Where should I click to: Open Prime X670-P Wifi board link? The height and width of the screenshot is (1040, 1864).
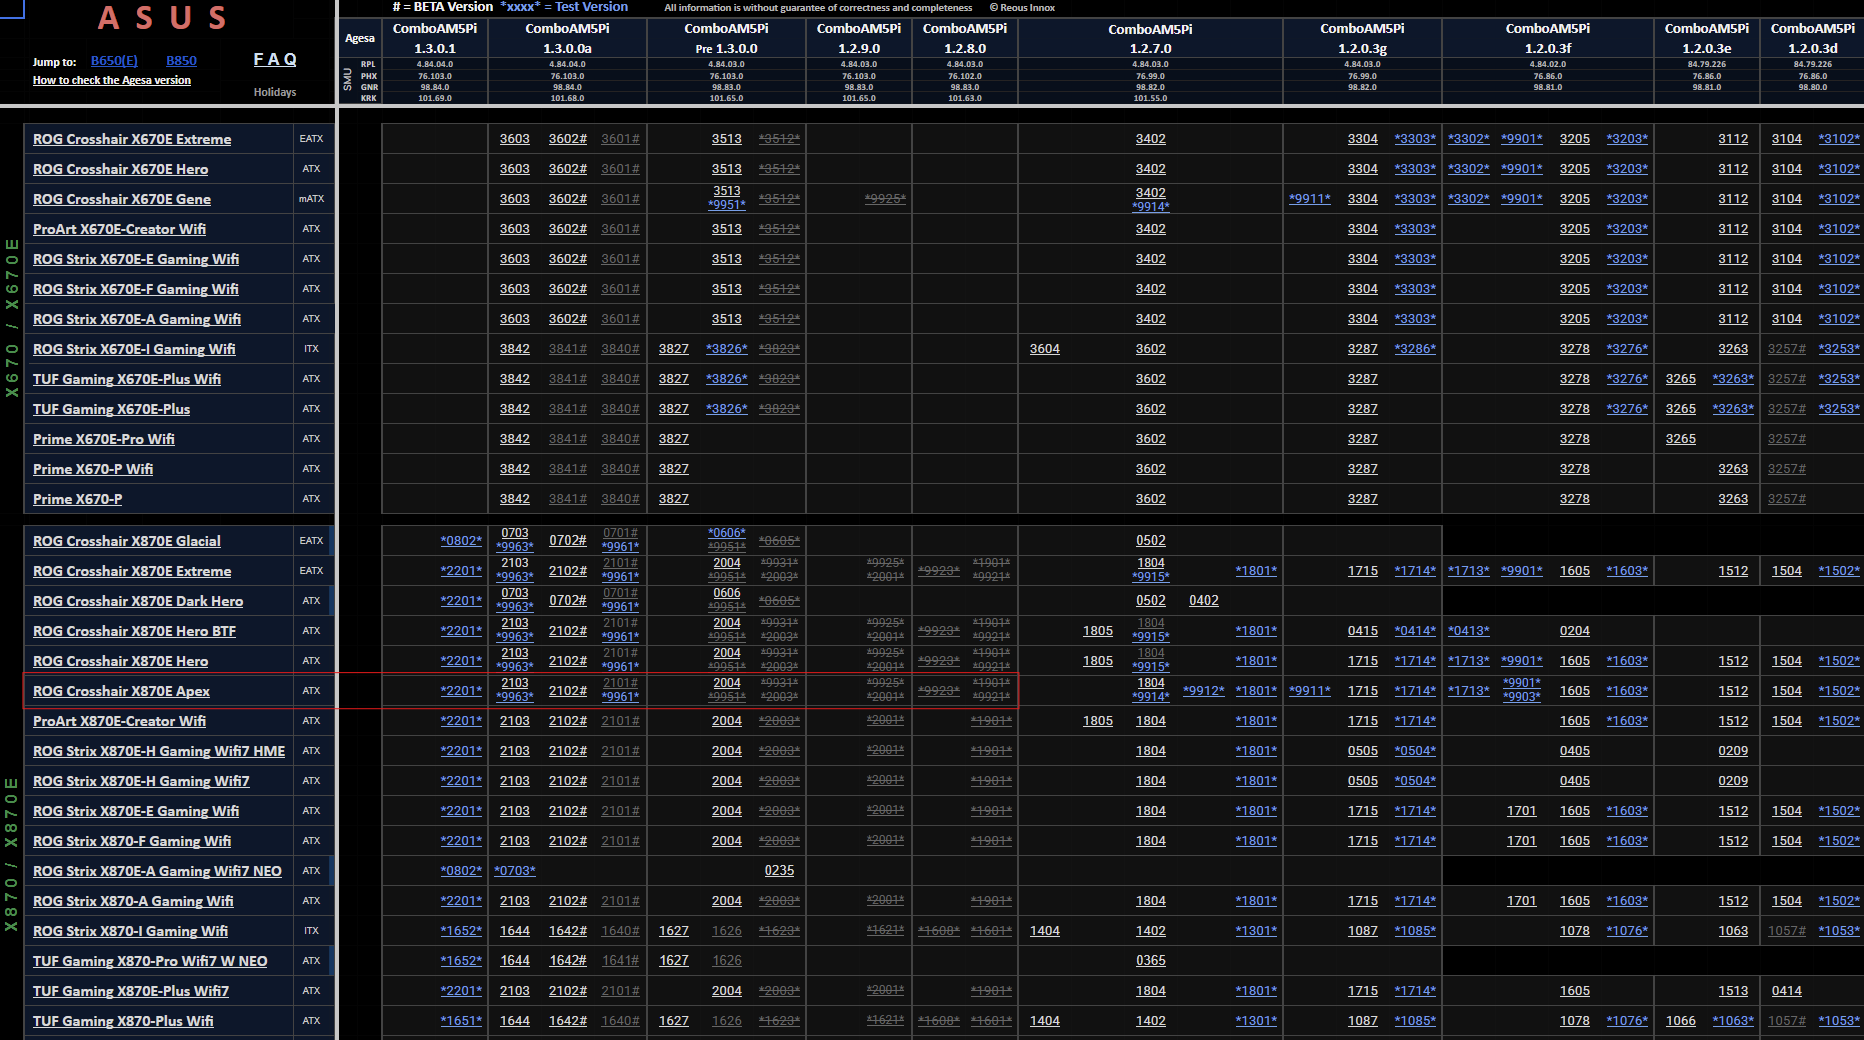tap(93, 469)
